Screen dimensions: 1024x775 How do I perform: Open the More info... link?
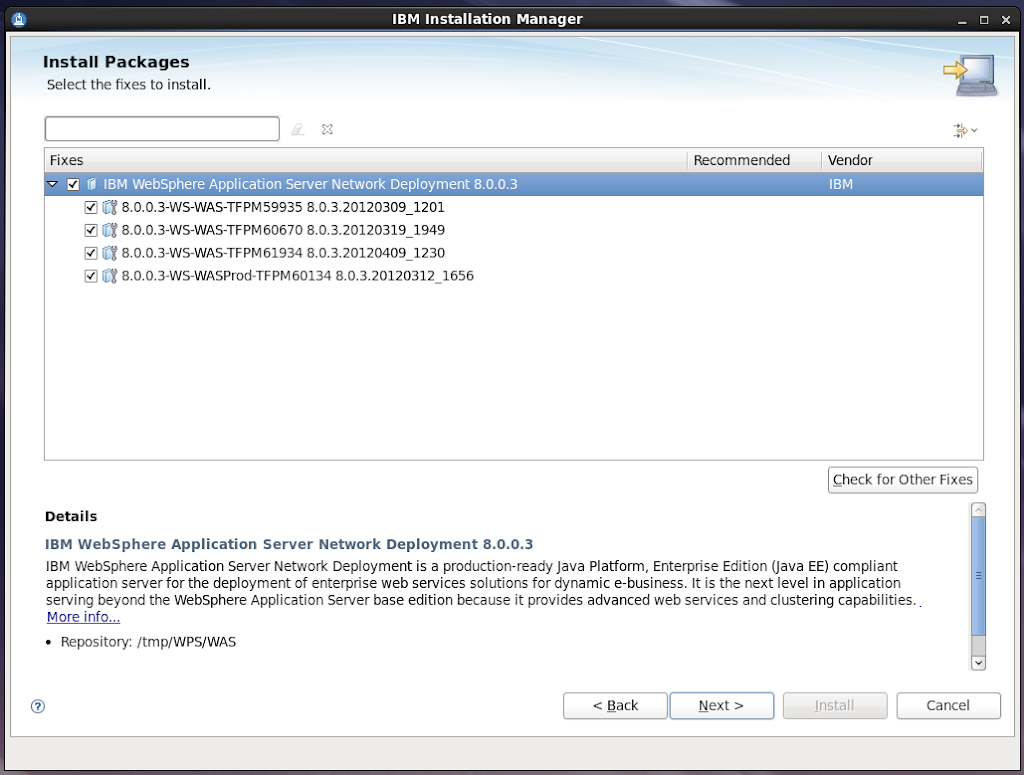83,617
